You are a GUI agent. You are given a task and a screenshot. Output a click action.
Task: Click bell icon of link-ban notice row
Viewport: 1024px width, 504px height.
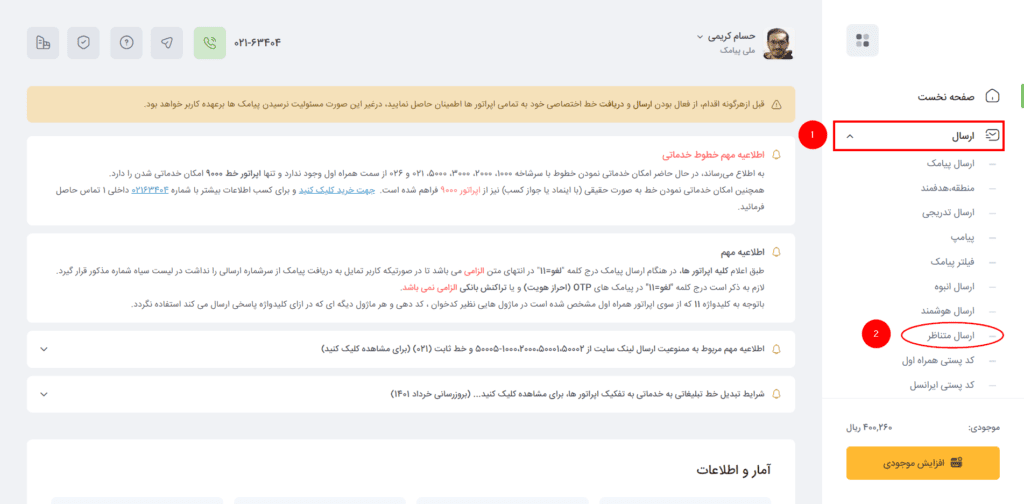776,349
